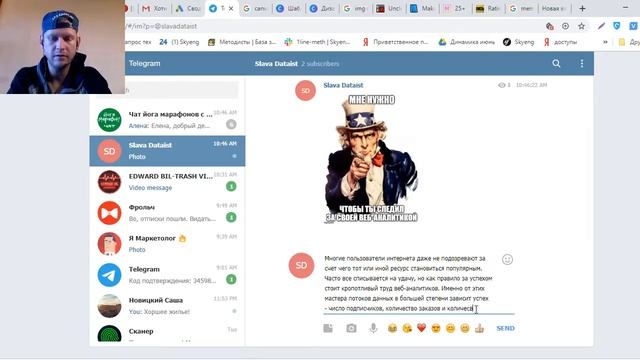This screenshot has width=640, height=360.
Task: Close the active Telegram browser tab
Action: pos(231,8)
